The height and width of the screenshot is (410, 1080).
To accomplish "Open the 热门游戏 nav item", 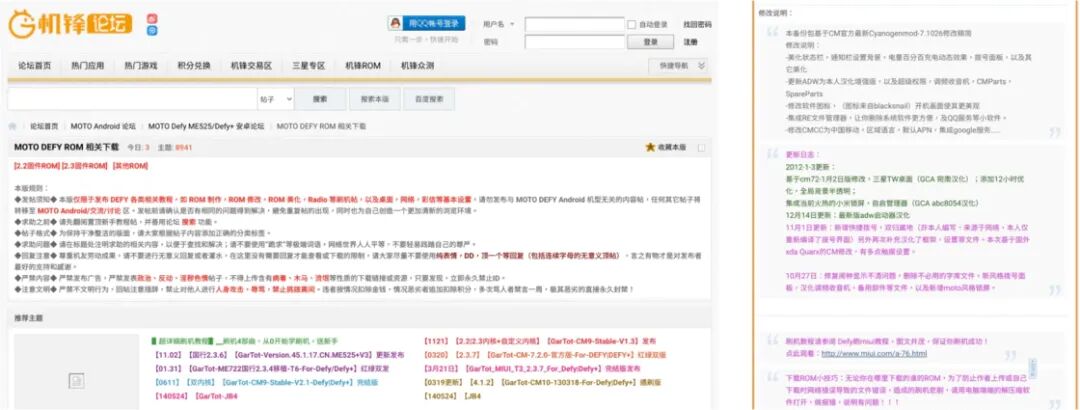I will tap(141, 66).
